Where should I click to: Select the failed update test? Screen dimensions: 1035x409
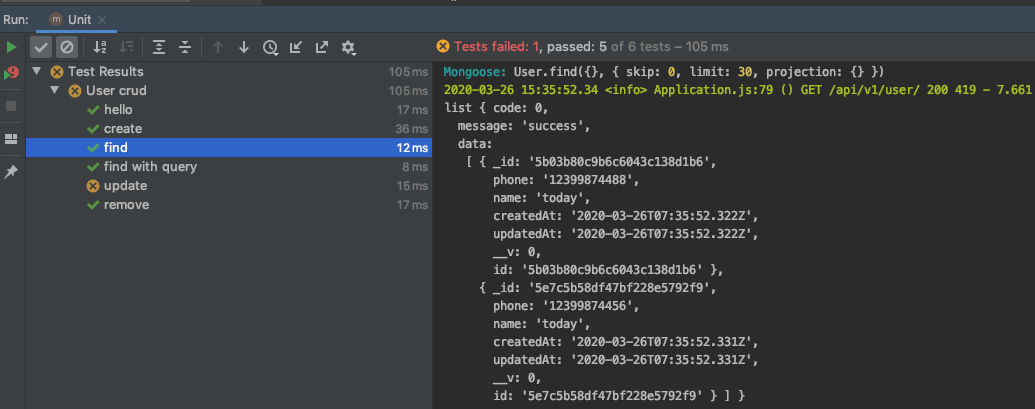click(125, 186)
